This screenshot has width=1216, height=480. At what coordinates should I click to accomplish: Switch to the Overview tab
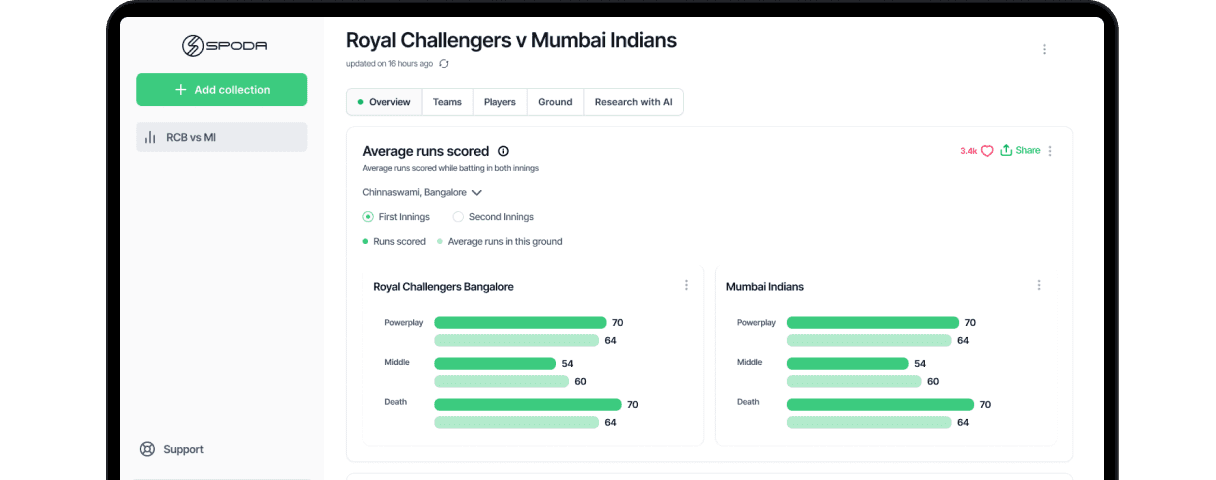click(384, 102)
